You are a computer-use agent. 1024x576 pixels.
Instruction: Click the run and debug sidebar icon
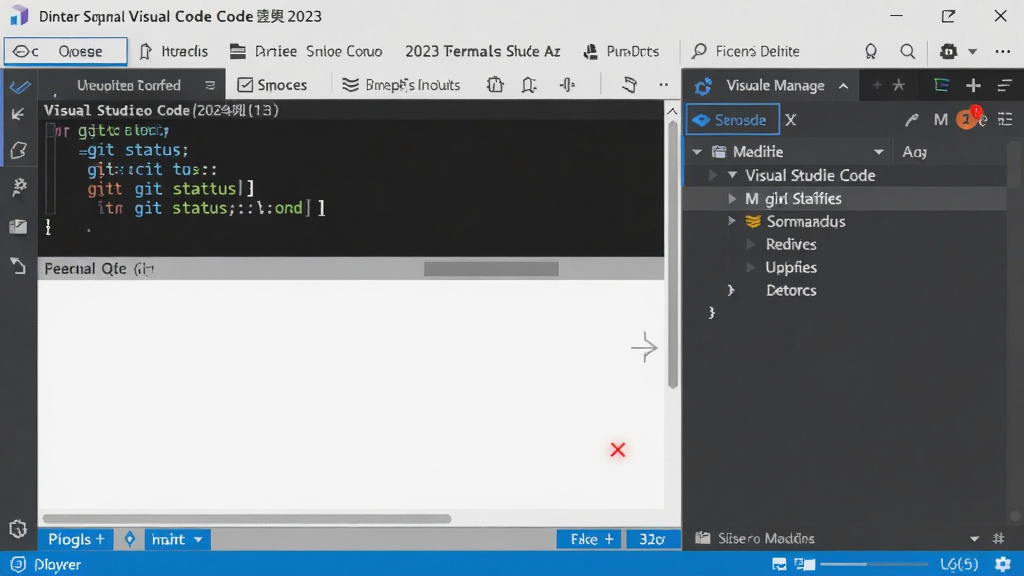[x=19, y=187]
